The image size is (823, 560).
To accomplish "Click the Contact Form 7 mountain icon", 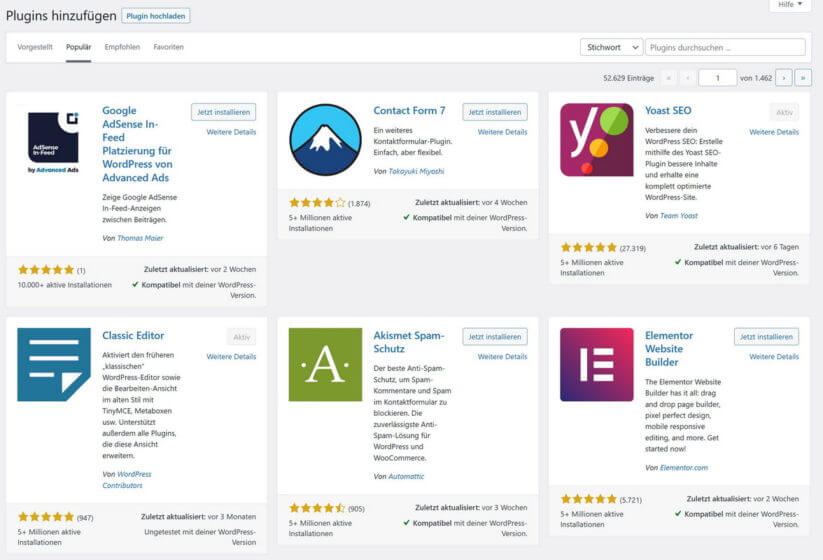I will point(325,140).
